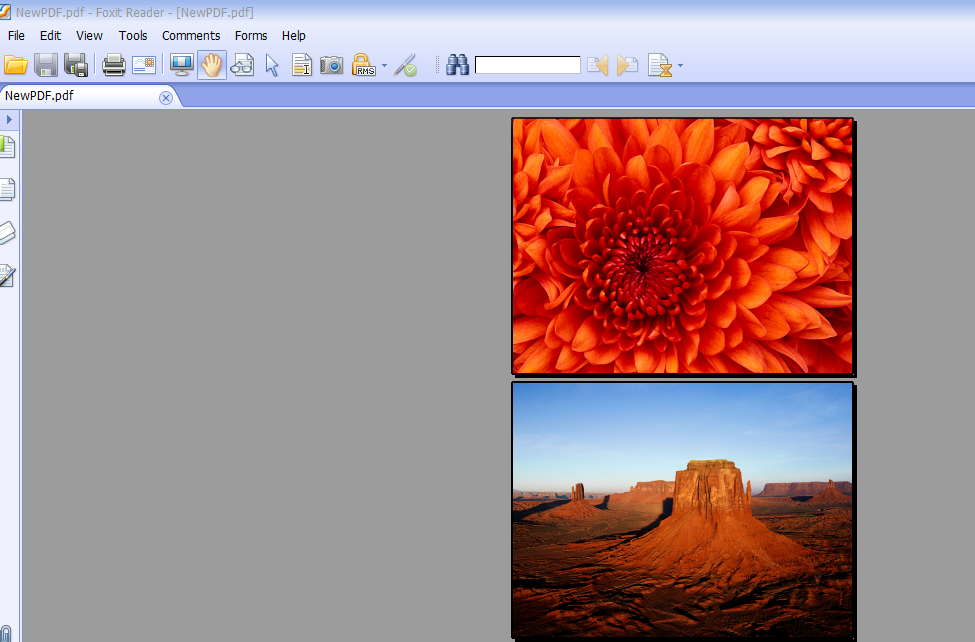Click the Save As floppy icon
Screen dimensions: 975x642
(x=76, y=65)
